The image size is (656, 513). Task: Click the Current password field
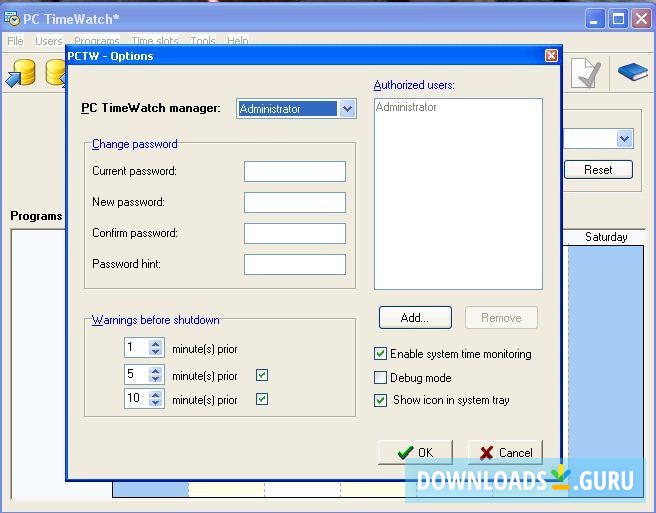pos(295,172)
